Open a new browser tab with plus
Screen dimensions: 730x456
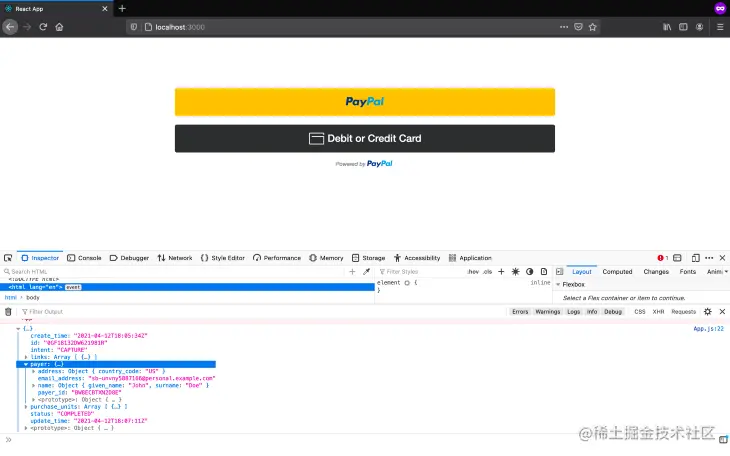pos(122,8)
